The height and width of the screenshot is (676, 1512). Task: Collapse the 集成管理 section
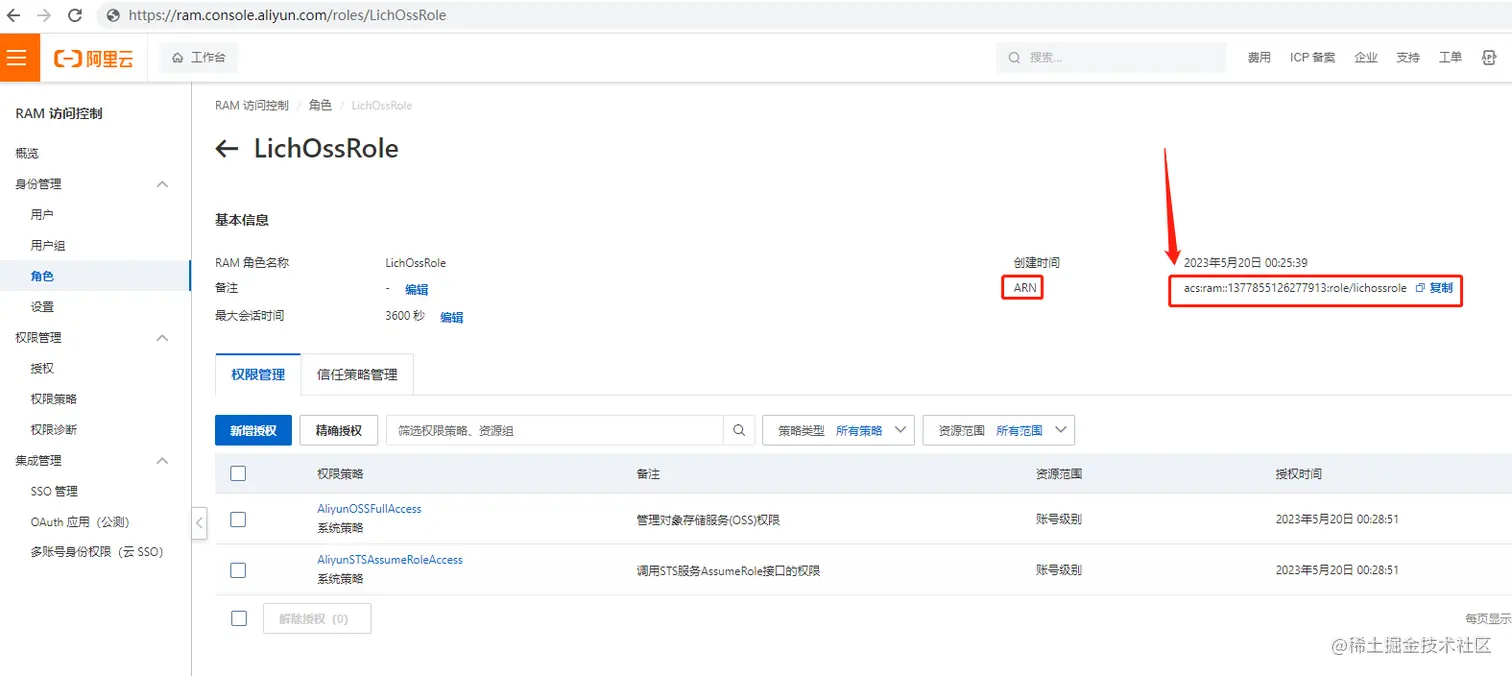tap(162, 461)
